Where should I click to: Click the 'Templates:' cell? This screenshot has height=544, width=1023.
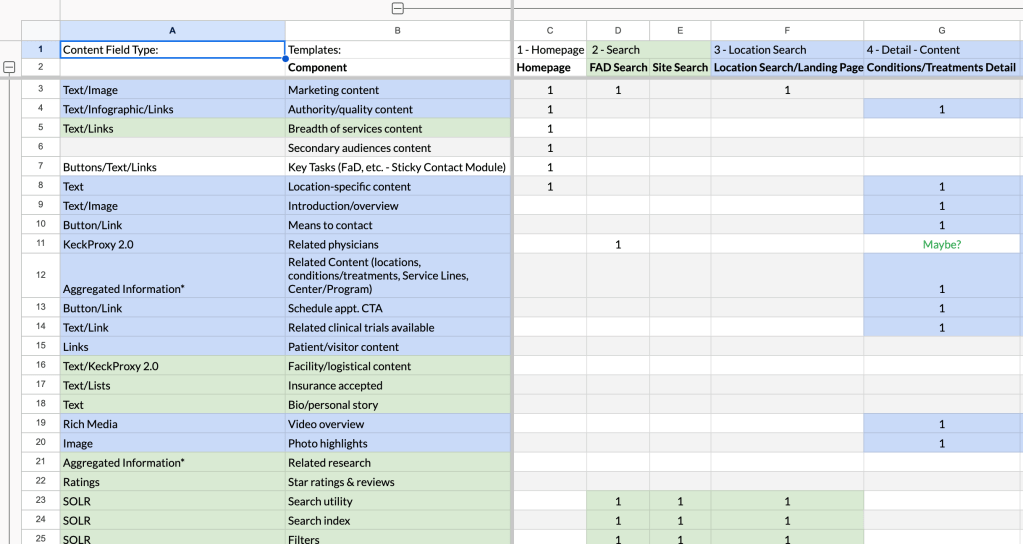pyautogui.click(x=397, y=49)
